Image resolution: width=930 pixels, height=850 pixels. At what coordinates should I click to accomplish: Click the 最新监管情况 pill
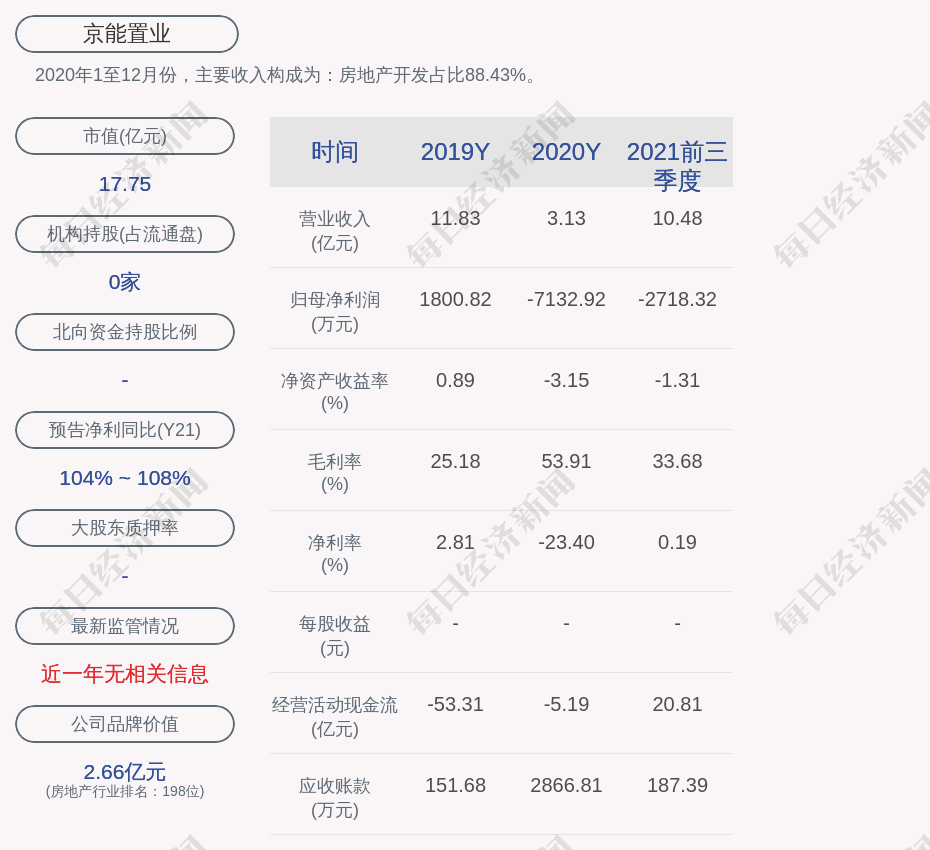pos(125,626)
